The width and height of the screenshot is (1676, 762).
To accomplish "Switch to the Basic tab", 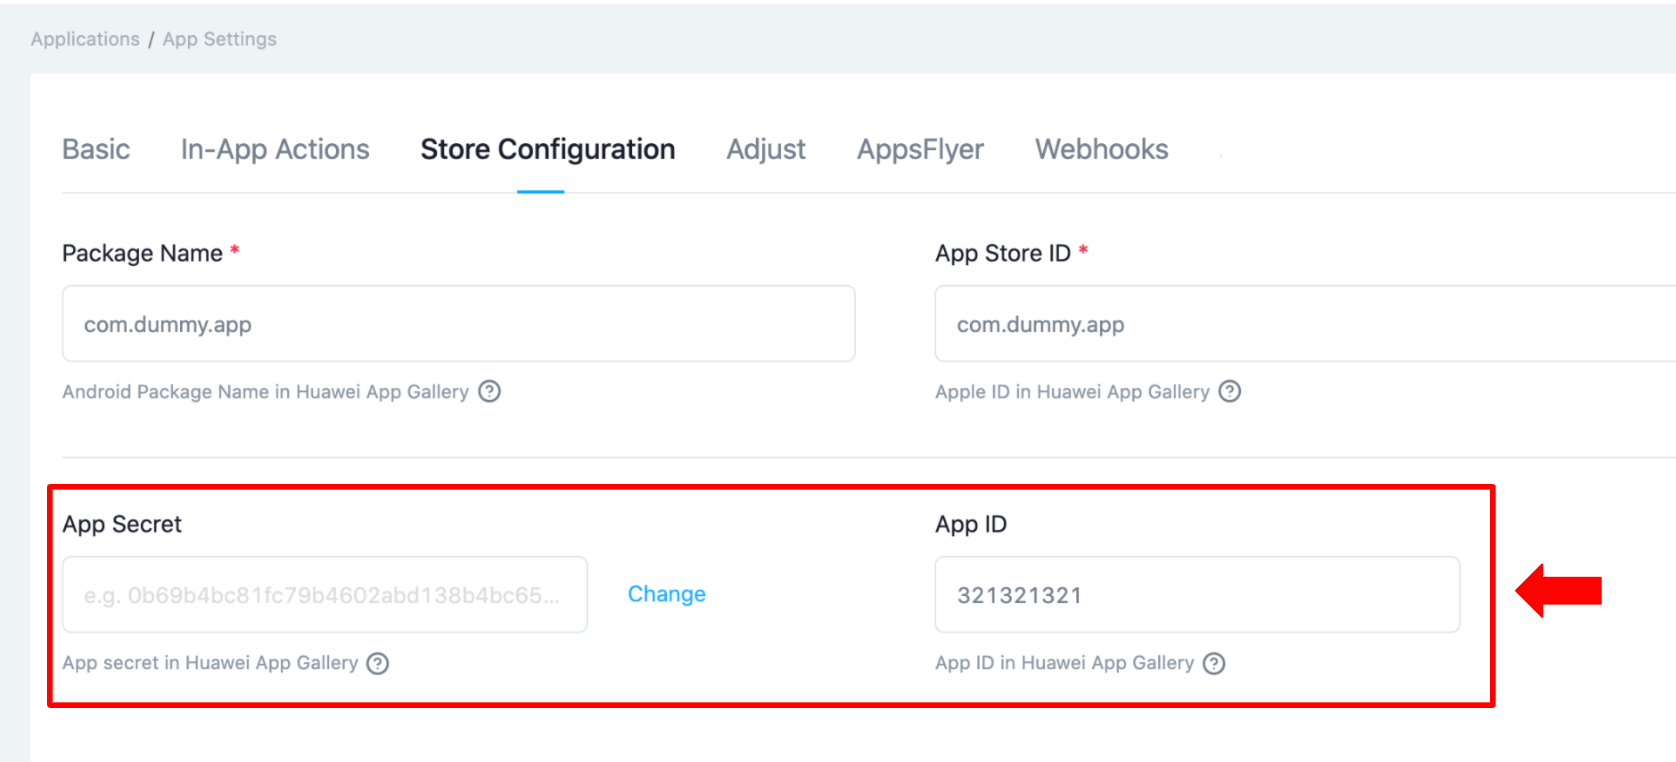I will point(96,149).
